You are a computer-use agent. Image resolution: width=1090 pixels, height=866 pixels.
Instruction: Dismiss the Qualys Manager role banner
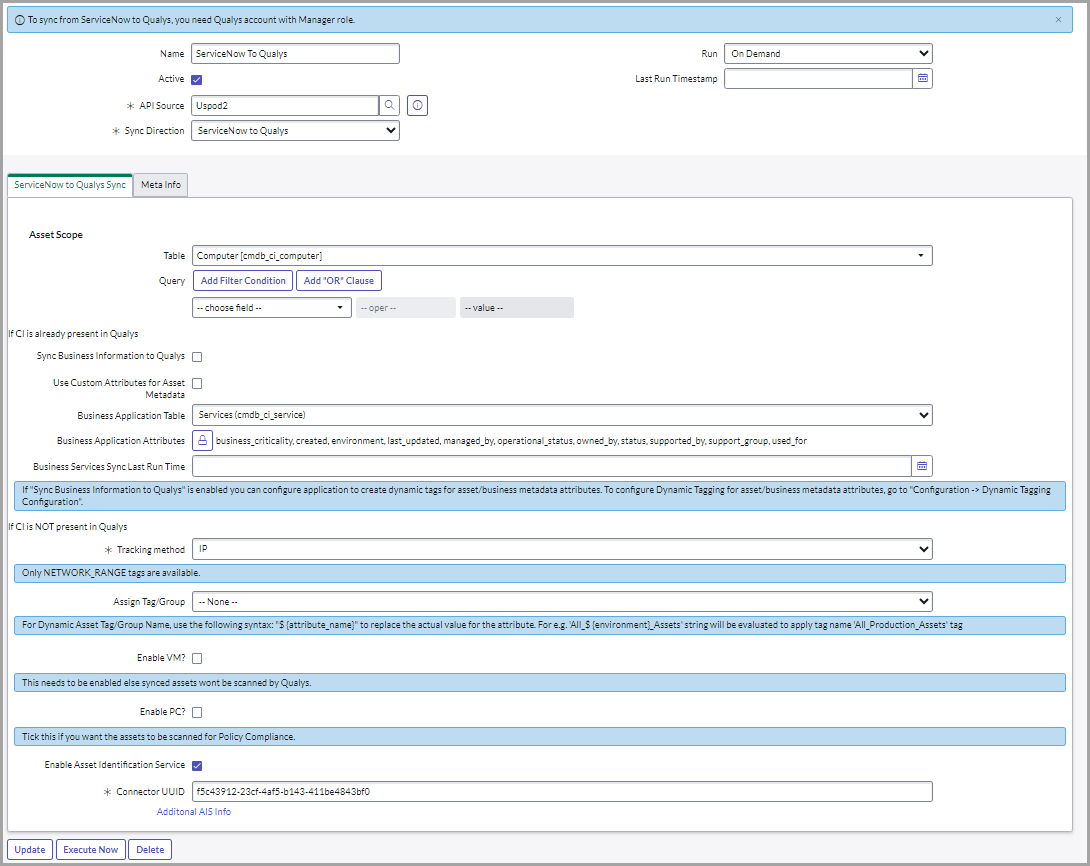(1058, 19)
